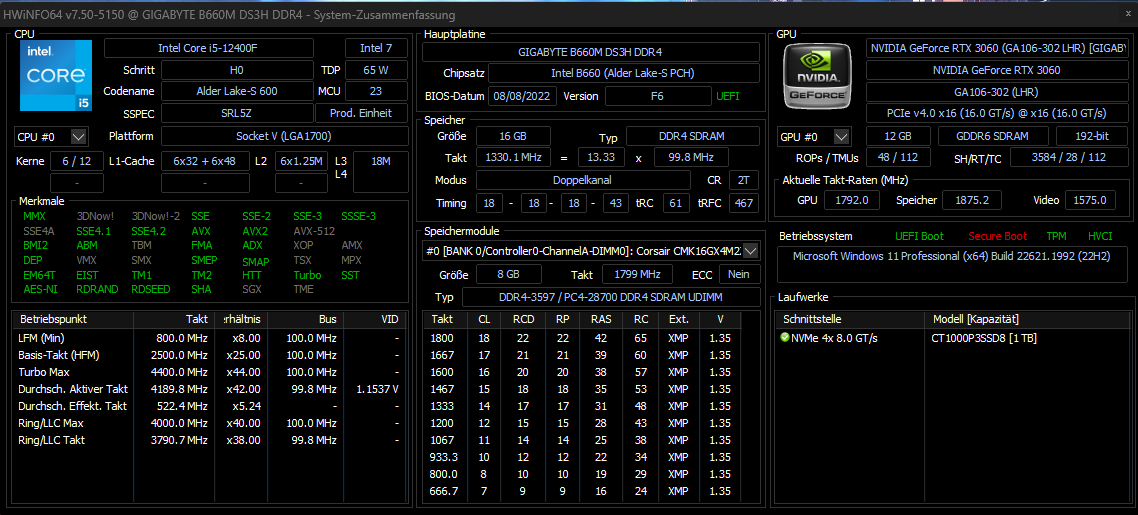Select the CT1000P3SSD8 [1 TB] drive entry
Screen dimensions: 1138x515
[982, 338]
